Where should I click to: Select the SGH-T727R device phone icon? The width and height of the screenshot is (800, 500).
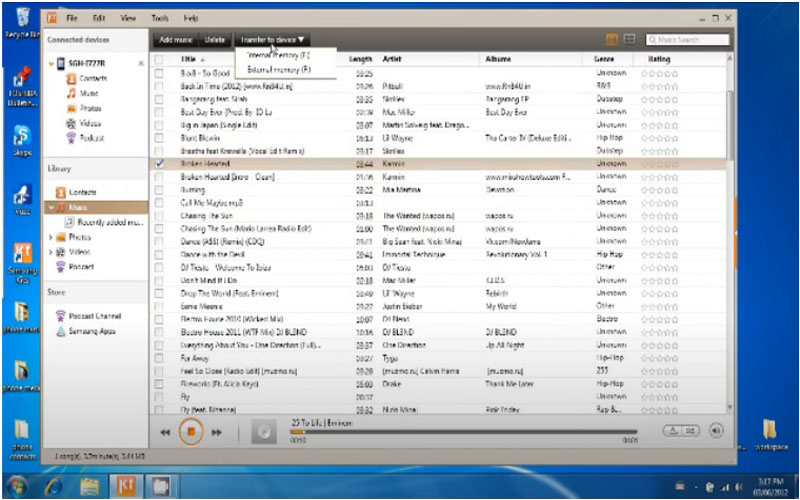click(x=61, y=63)
